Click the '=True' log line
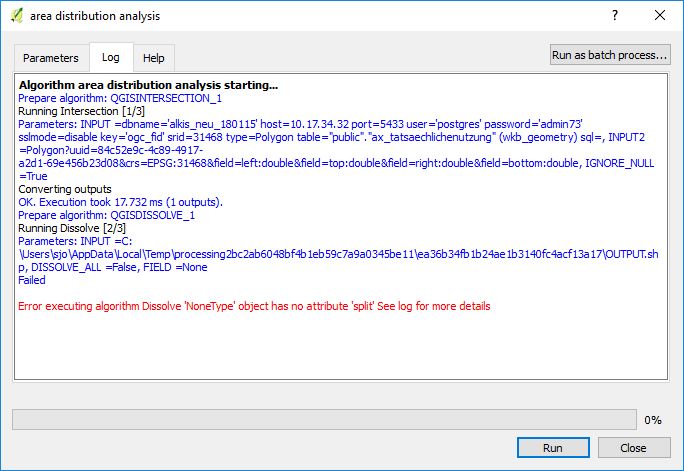Viewport: 684px width, 471px height. coord(33,176)
